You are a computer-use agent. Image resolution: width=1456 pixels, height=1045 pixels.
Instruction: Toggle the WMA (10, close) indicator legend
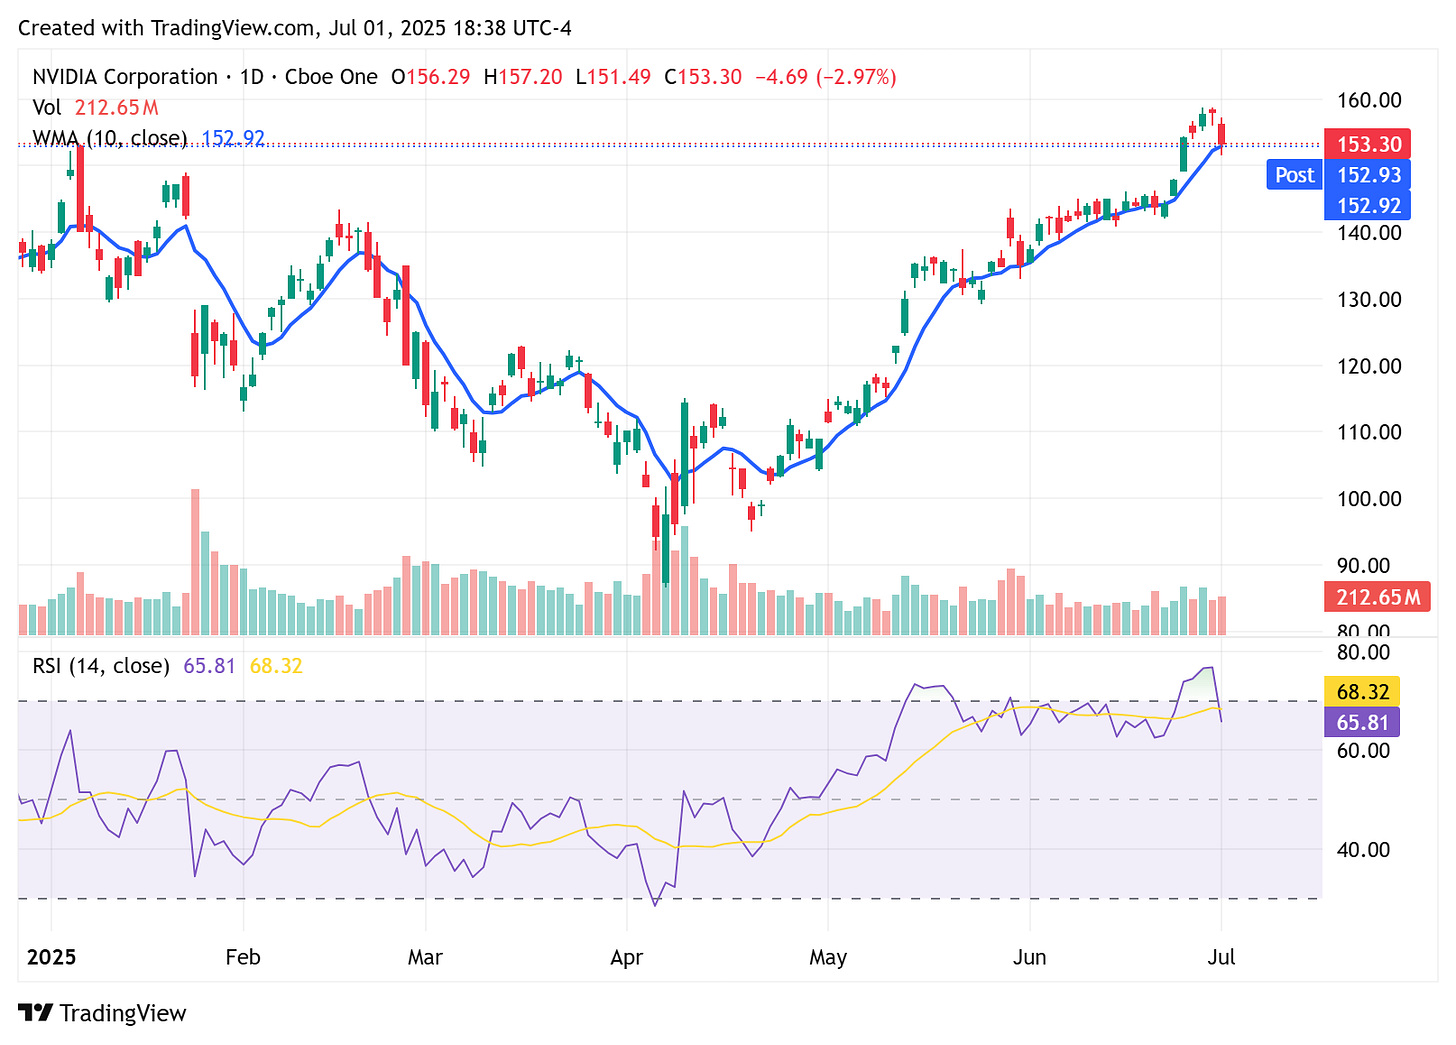point(110,137)
